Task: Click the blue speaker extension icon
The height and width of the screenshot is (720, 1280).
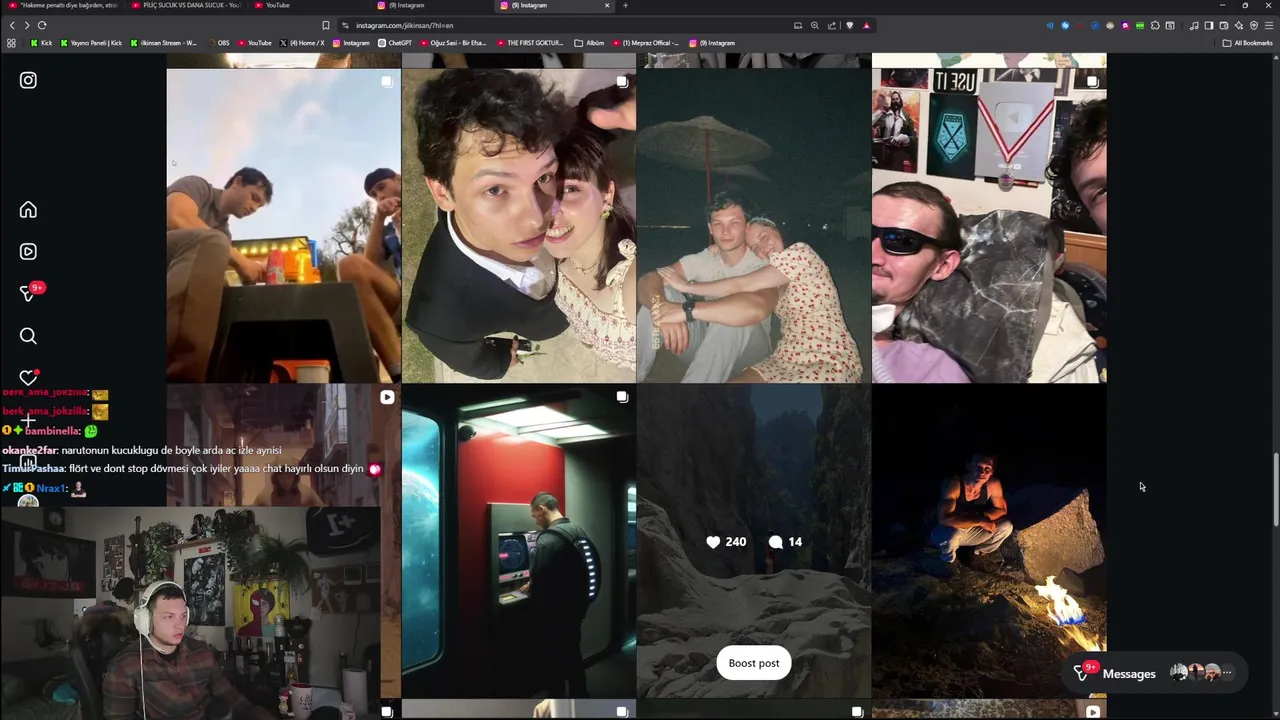Action: (x=1050, y=25)
